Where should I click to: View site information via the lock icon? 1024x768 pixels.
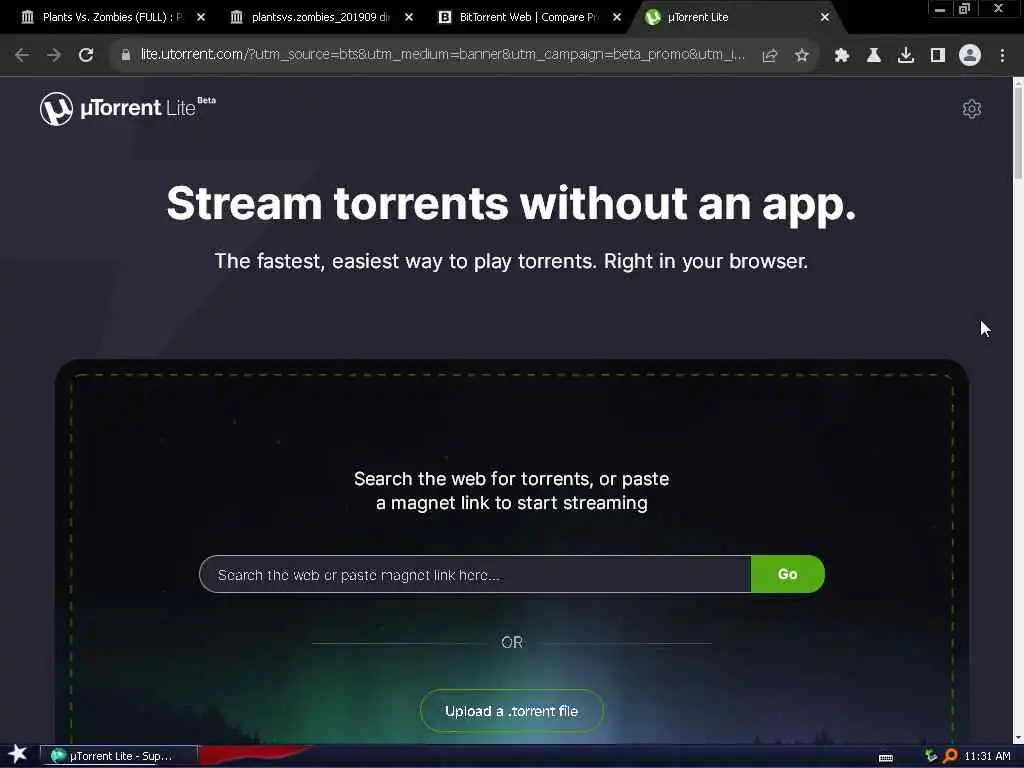point(125,55)
